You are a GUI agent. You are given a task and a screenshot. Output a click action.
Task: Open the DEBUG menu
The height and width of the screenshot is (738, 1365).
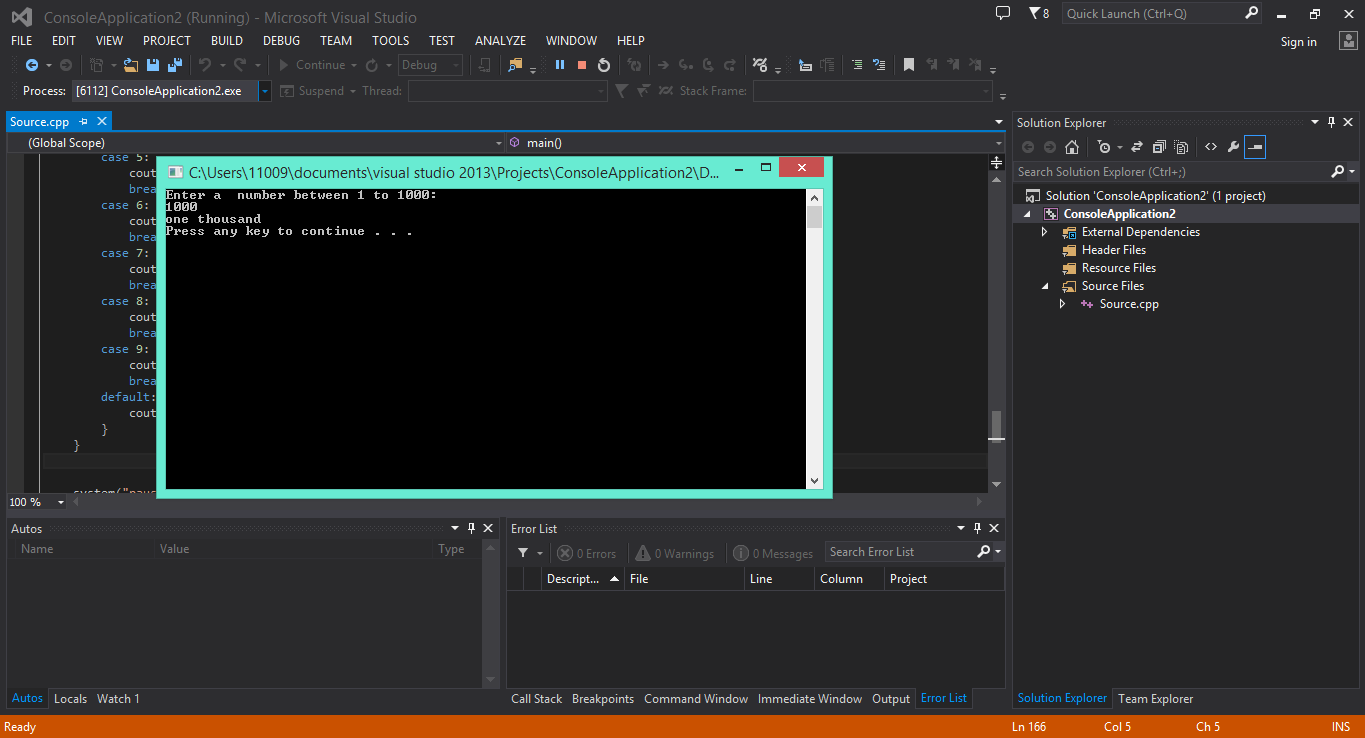pos(281,40)
